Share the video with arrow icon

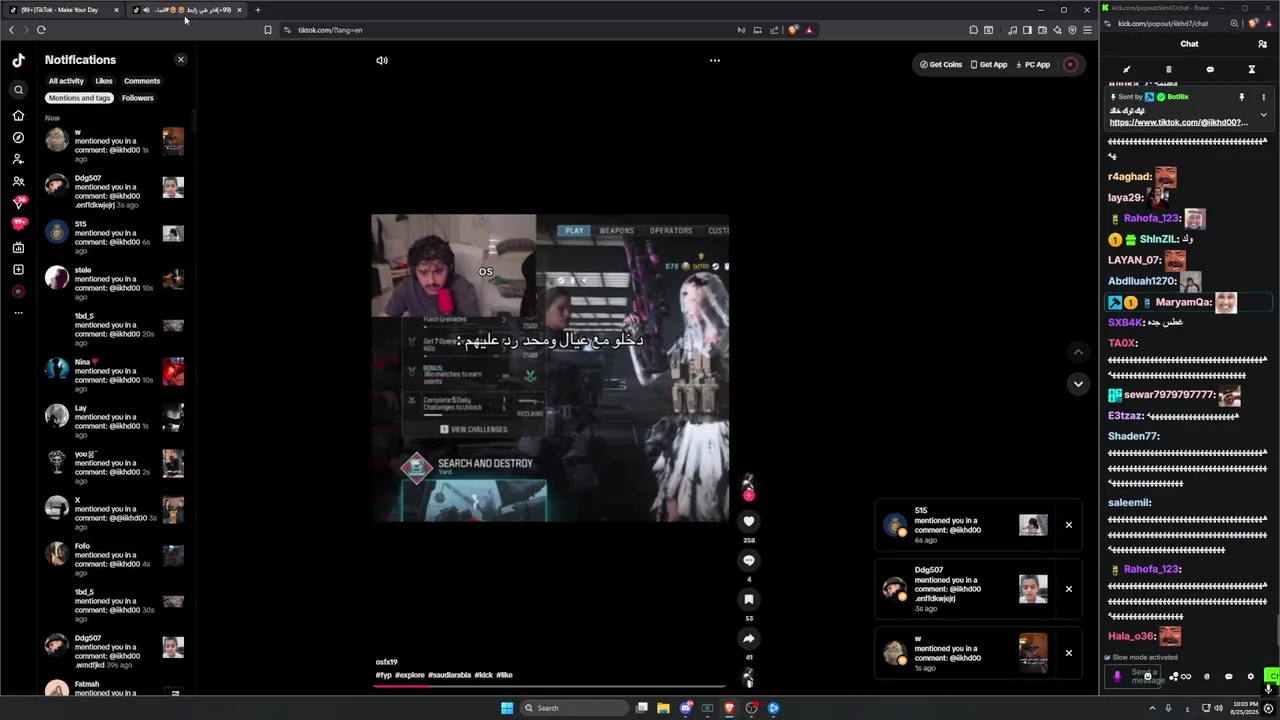[x=749, y=638]
